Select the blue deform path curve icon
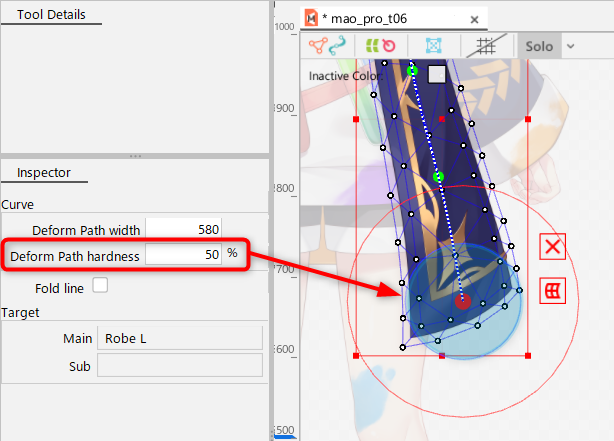Screen dimensions: 614x441 337,46
